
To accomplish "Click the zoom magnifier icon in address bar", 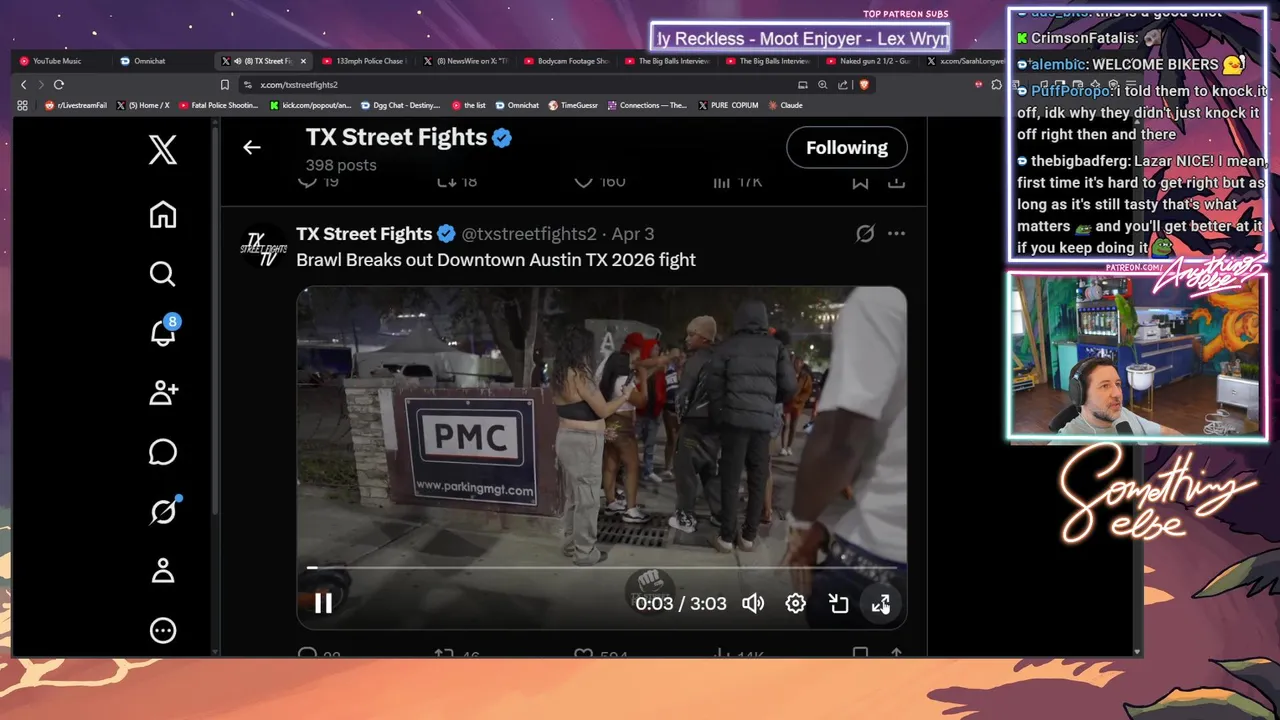I will point(823,85).
